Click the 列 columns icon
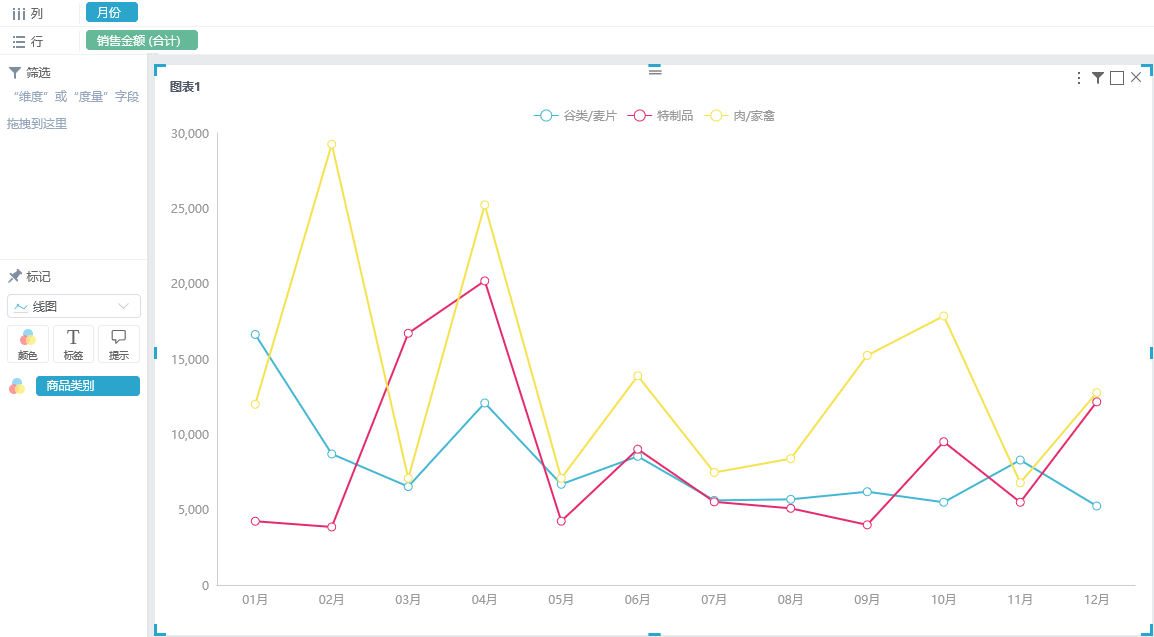1154x637 pixels. tap(18, 13)
